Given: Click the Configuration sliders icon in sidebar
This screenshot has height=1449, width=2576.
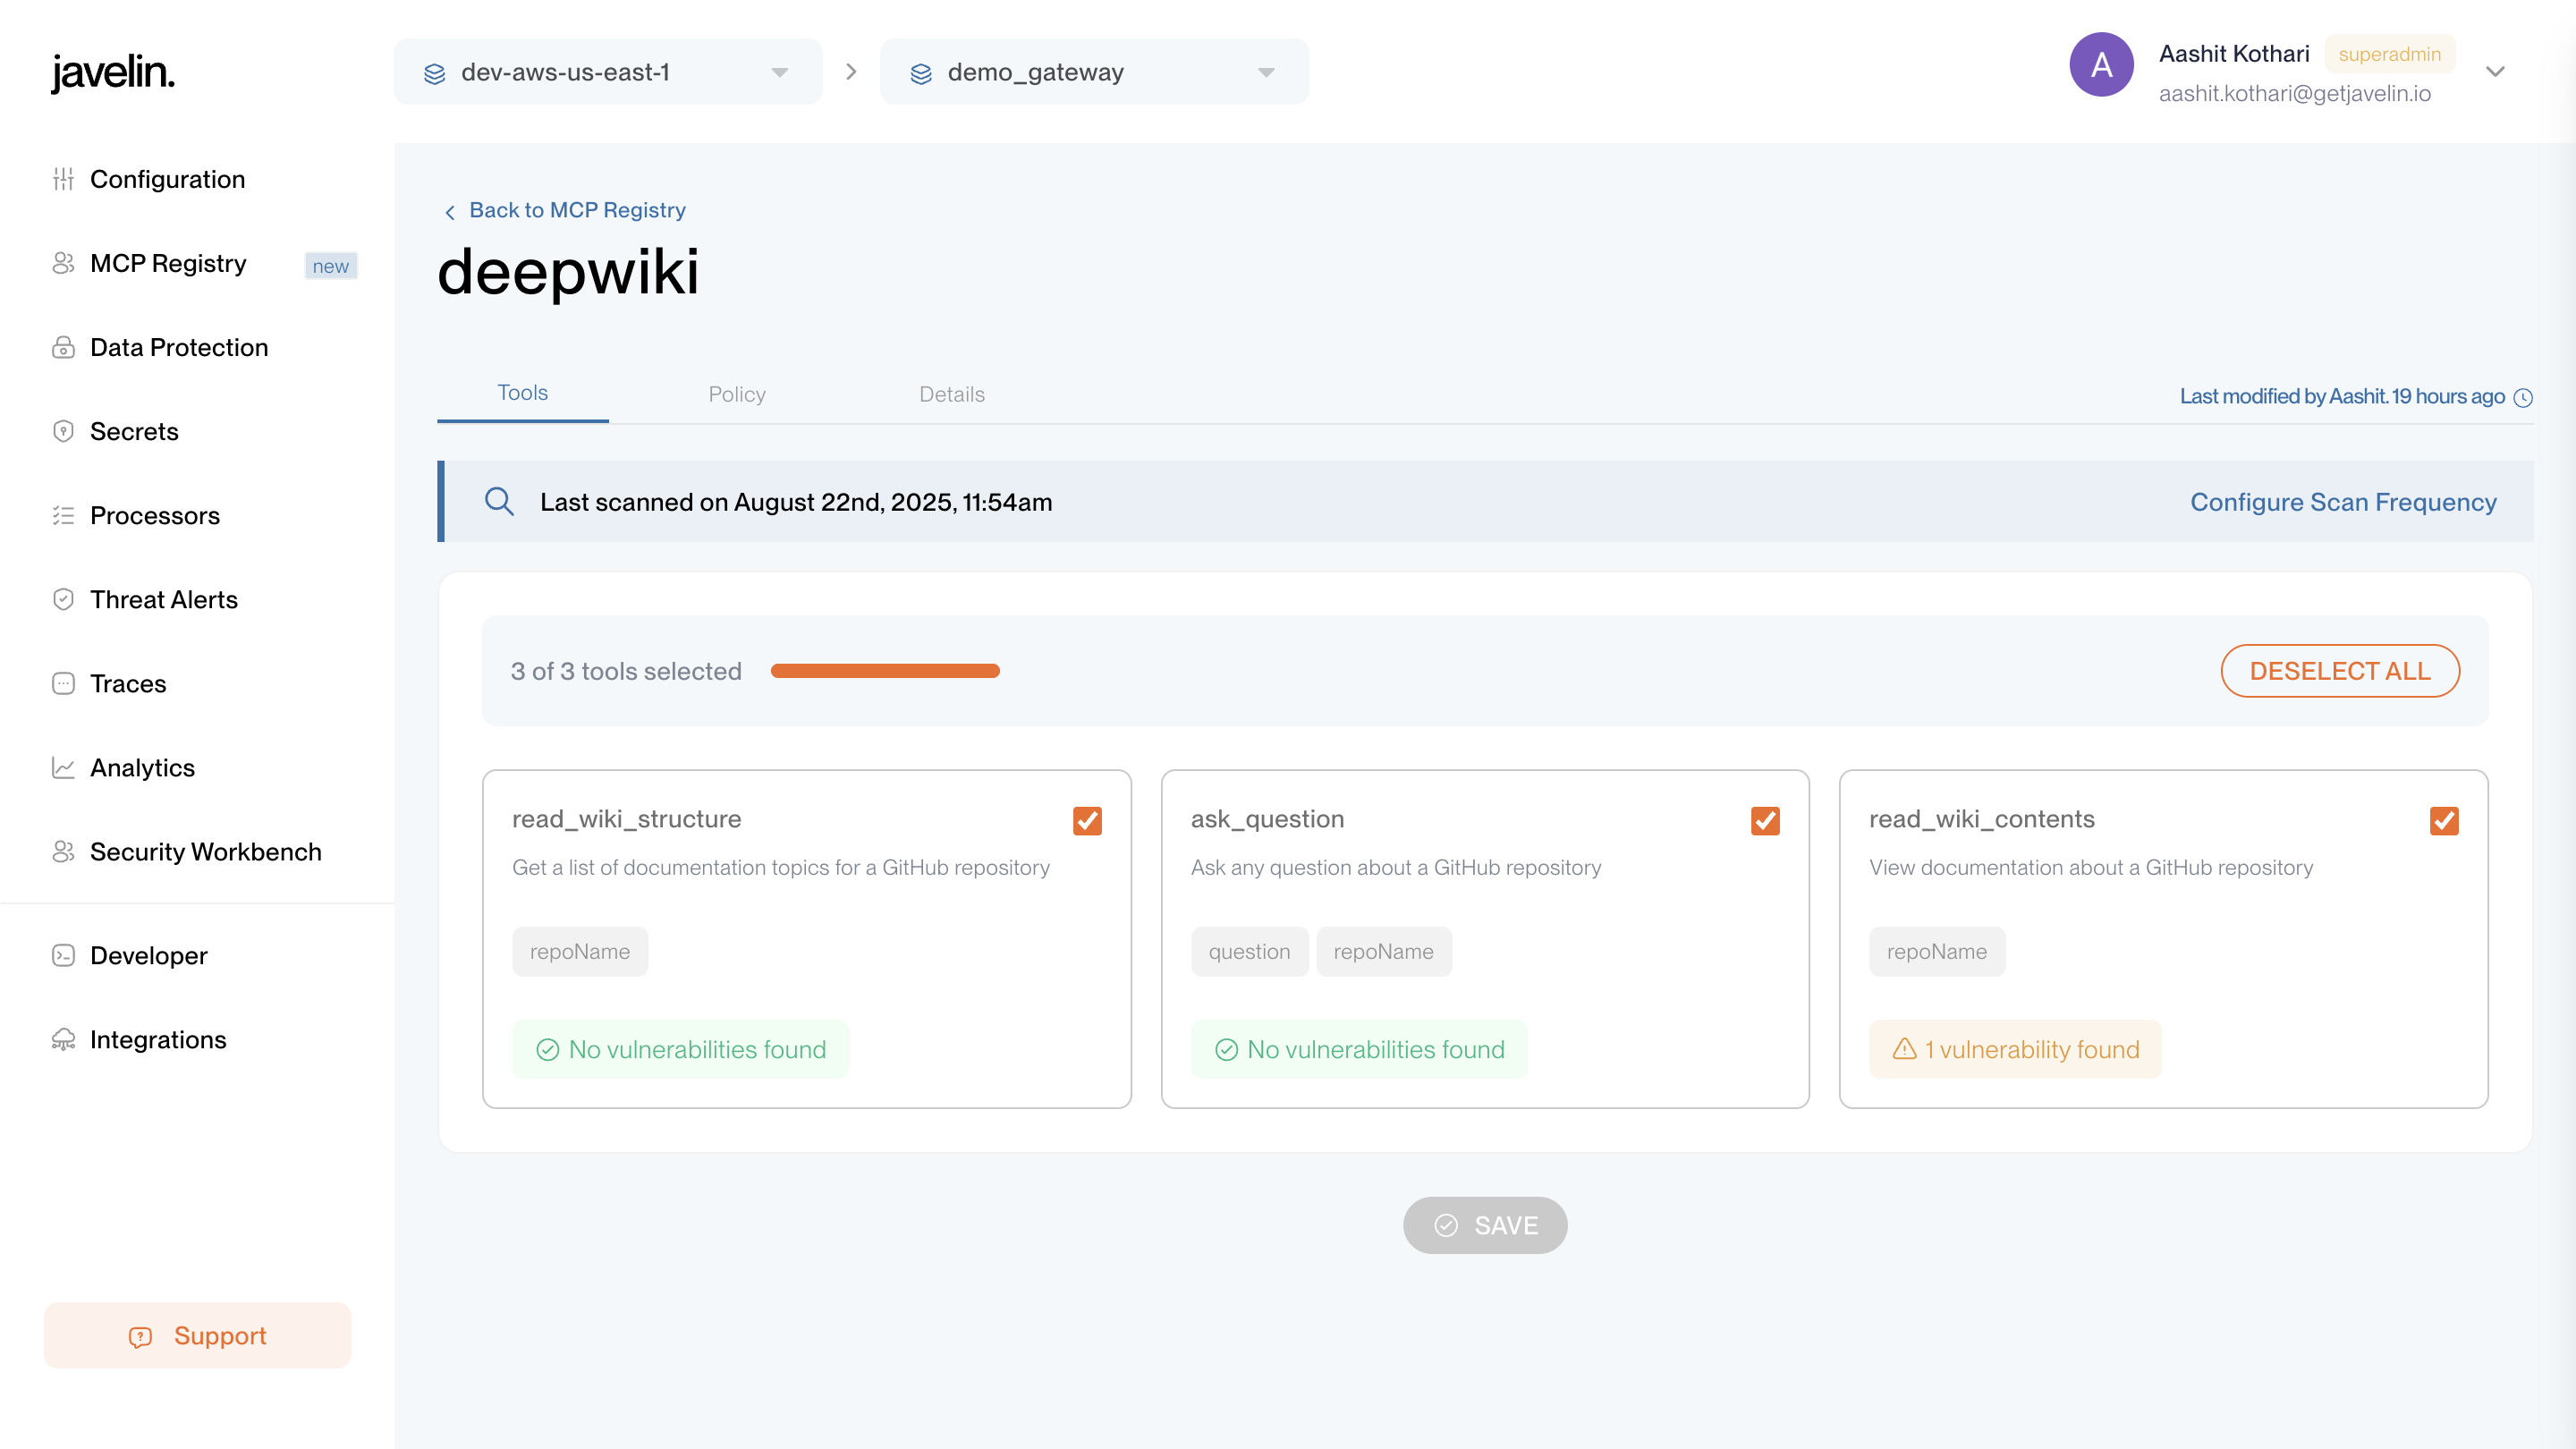Looking at the screenshot, I should (x=63, y=179).
